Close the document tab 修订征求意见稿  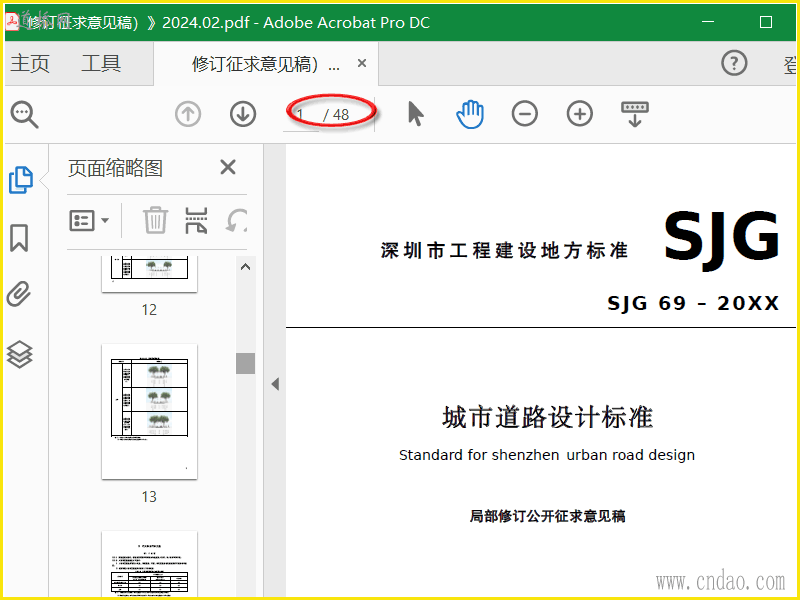362,63
